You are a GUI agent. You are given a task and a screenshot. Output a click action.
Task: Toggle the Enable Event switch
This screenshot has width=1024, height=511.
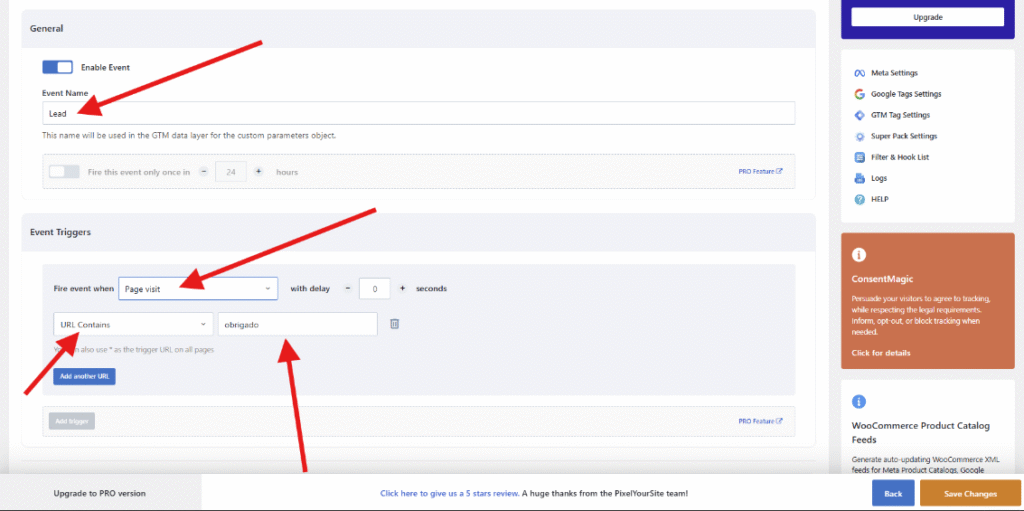[57, 67]
